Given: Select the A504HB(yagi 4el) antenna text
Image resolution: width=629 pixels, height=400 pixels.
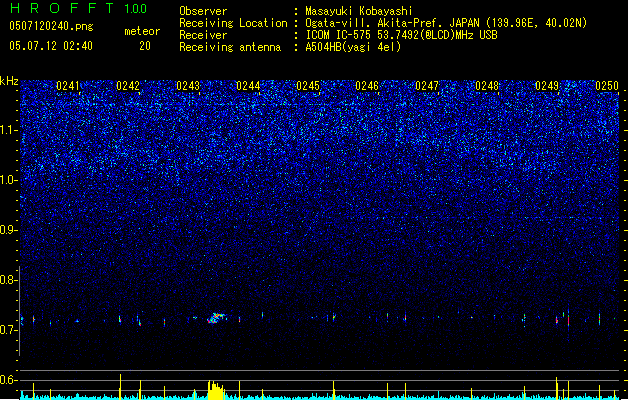Looking at the screenshot, I should 353,47.
